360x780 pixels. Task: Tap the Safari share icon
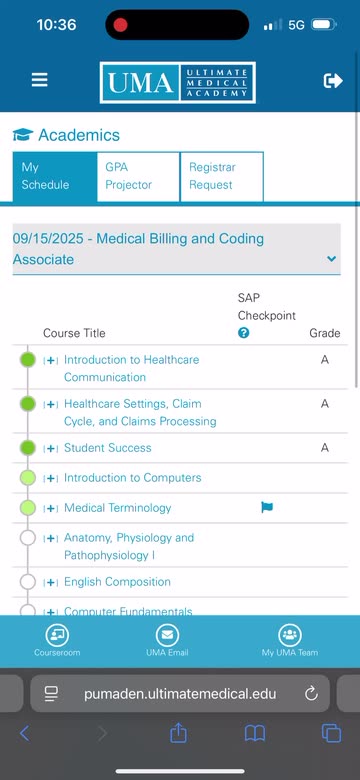pyautogui.click(x=179, y=733)
